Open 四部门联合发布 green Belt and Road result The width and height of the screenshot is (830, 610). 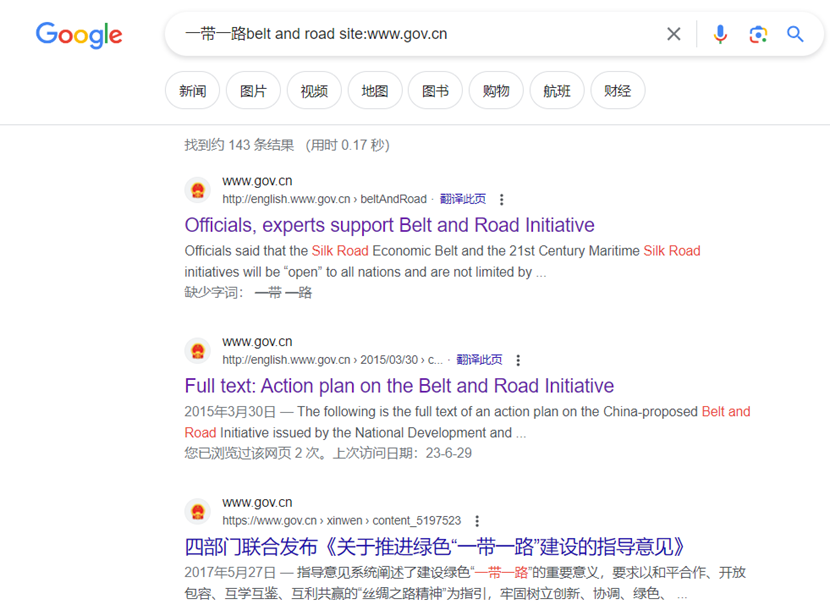click(435, 546)
